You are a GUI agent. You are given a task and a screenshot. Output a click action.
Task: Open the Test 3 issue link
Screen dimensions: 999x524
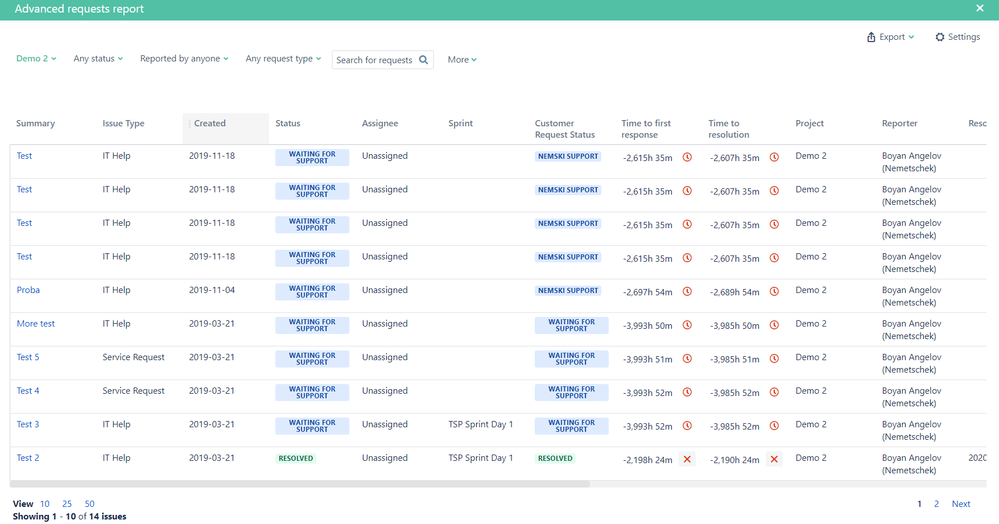[28, 424]
